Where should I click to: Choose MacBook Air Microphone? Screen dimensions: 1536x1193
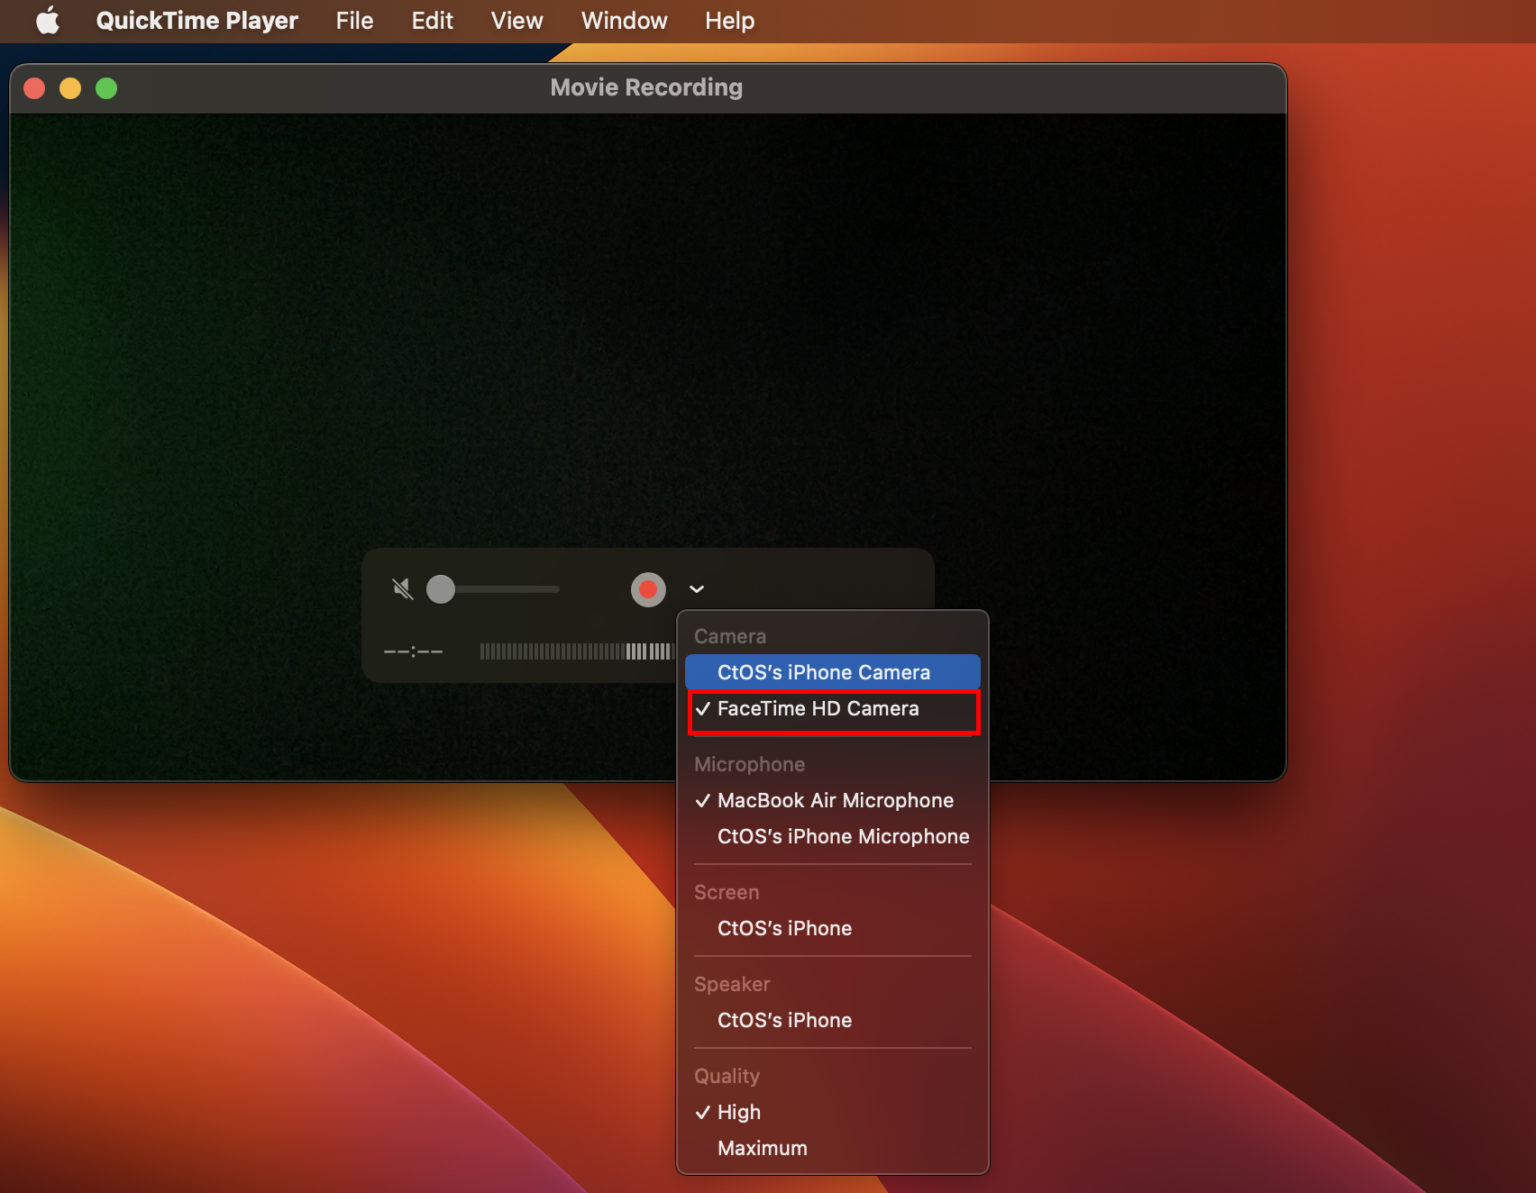[x=833, y=800]
